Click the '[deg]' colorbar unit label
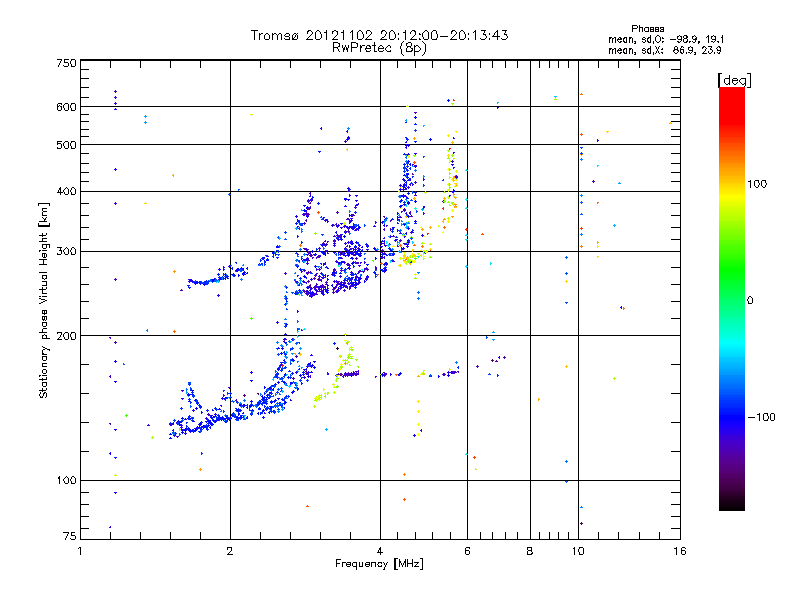The height and width of the screenshot is (600, 800). click(x=734, y=80)
